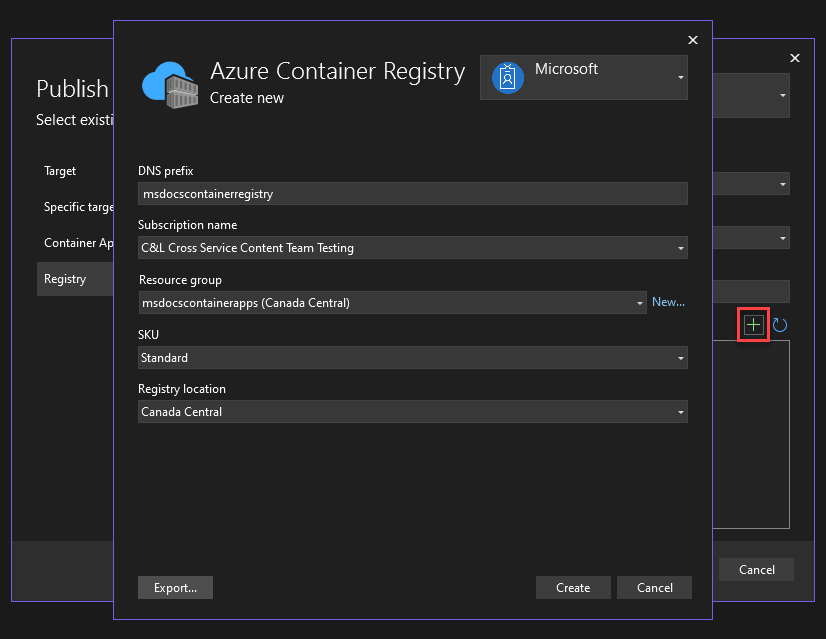Screen dimensions: 826x639
Task: Click the Create button
Action: [x=573, y=587]
